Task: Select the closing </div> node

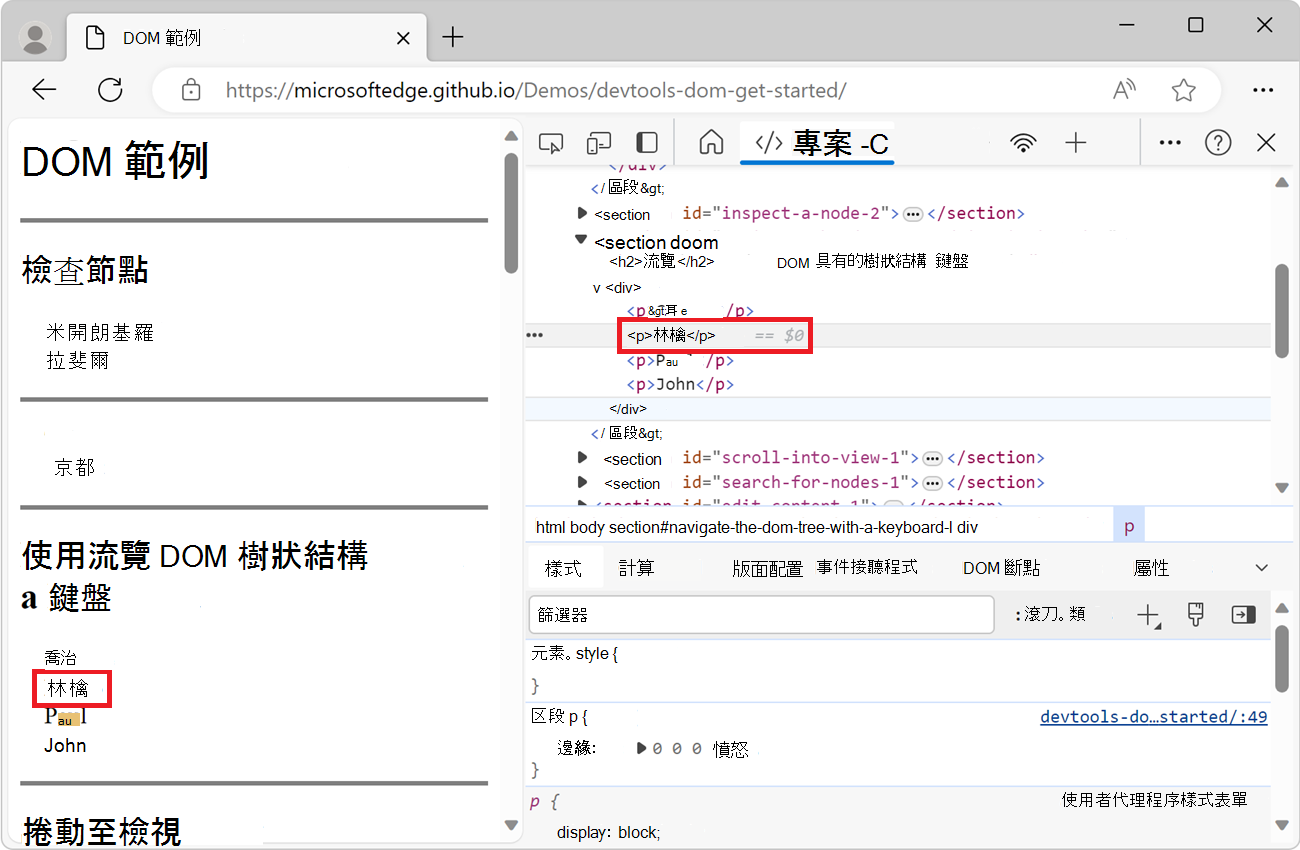Action: tap(628, 409)
